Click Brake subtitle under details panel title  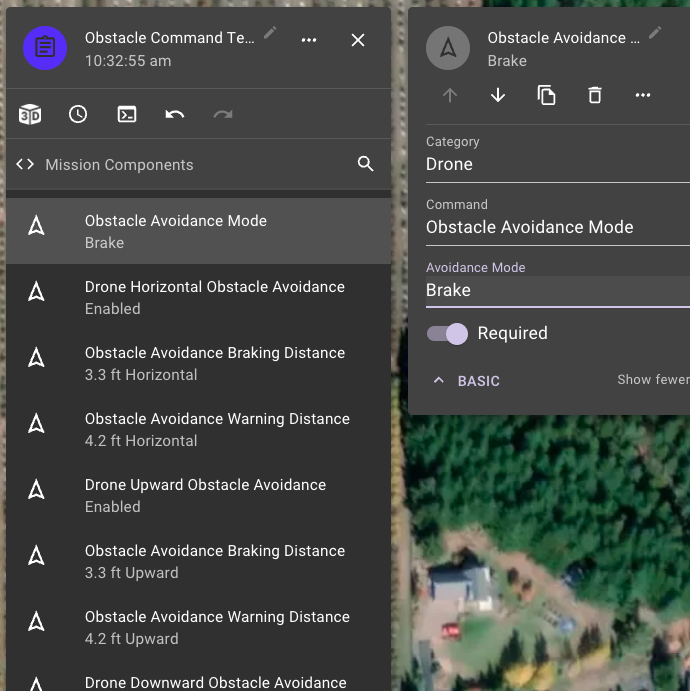(x=507, y=61)
